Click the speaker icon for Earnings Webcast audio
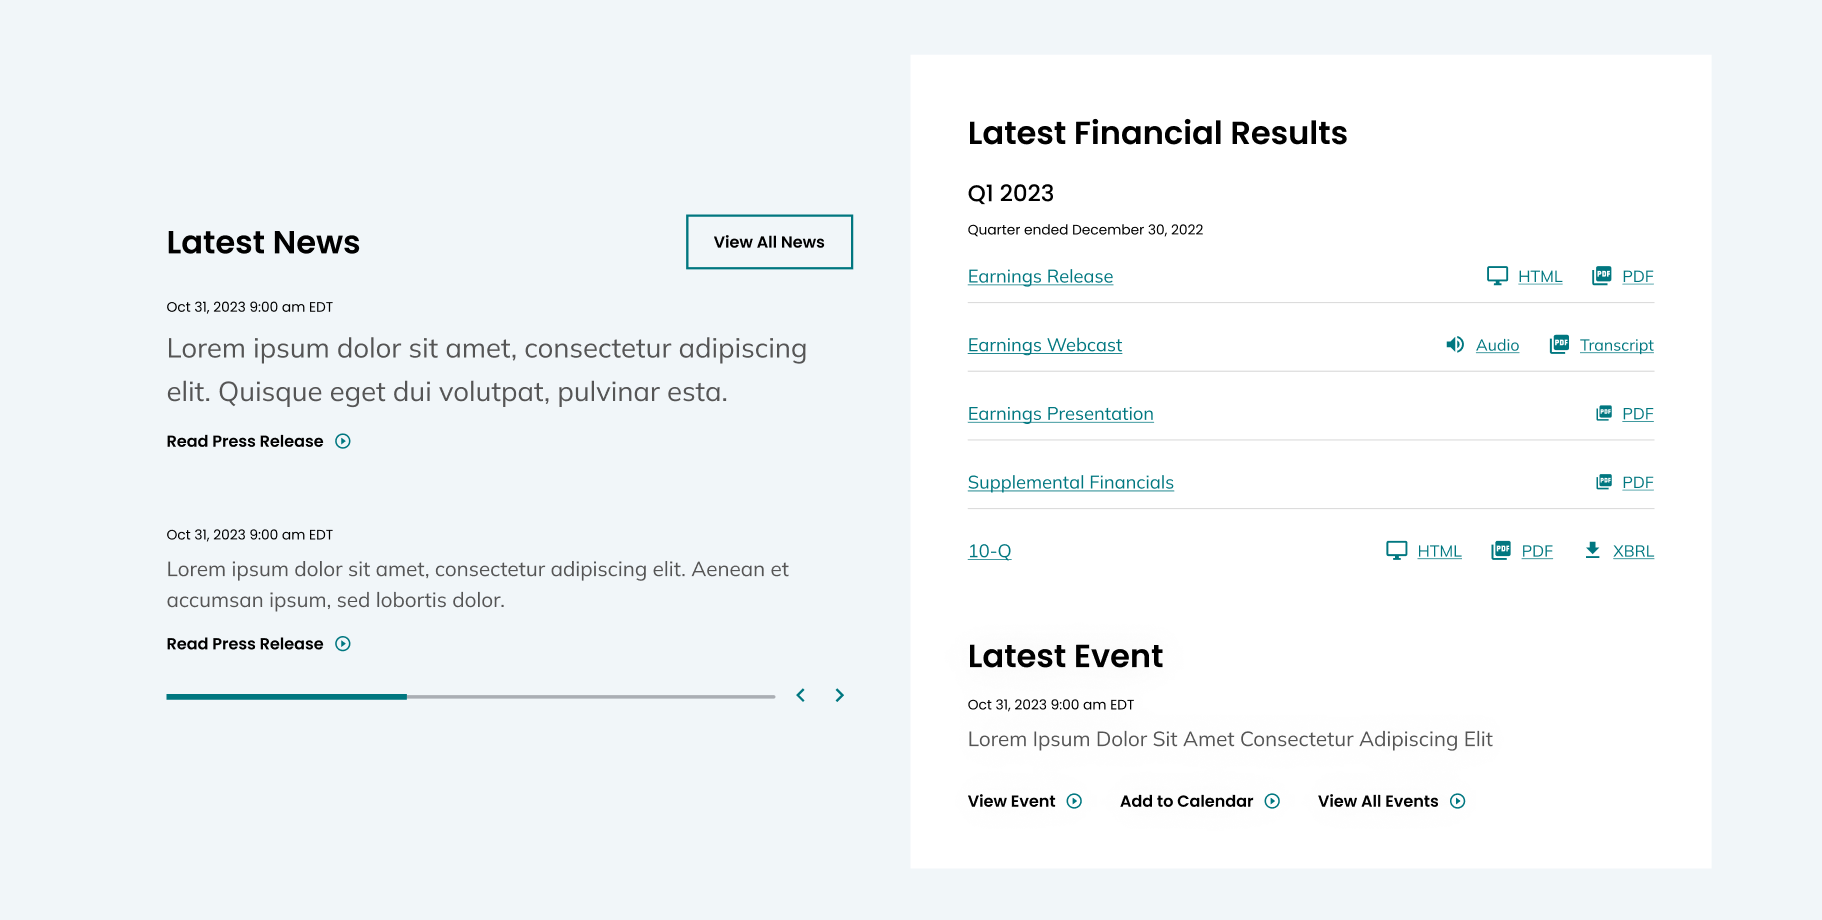 click(1455, 345)
